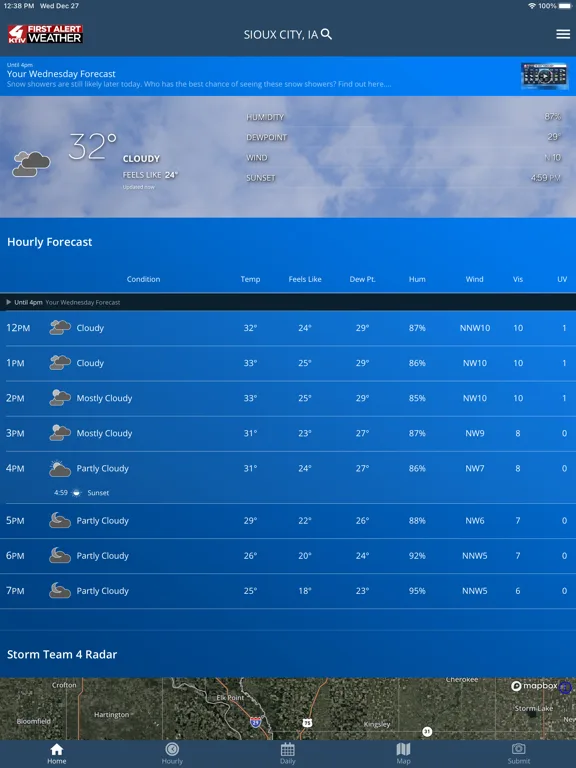Tap the sunset icon at 4:59
Viewport: 576px width, 768px height.
pyautogui.click(x=76, y=493)
